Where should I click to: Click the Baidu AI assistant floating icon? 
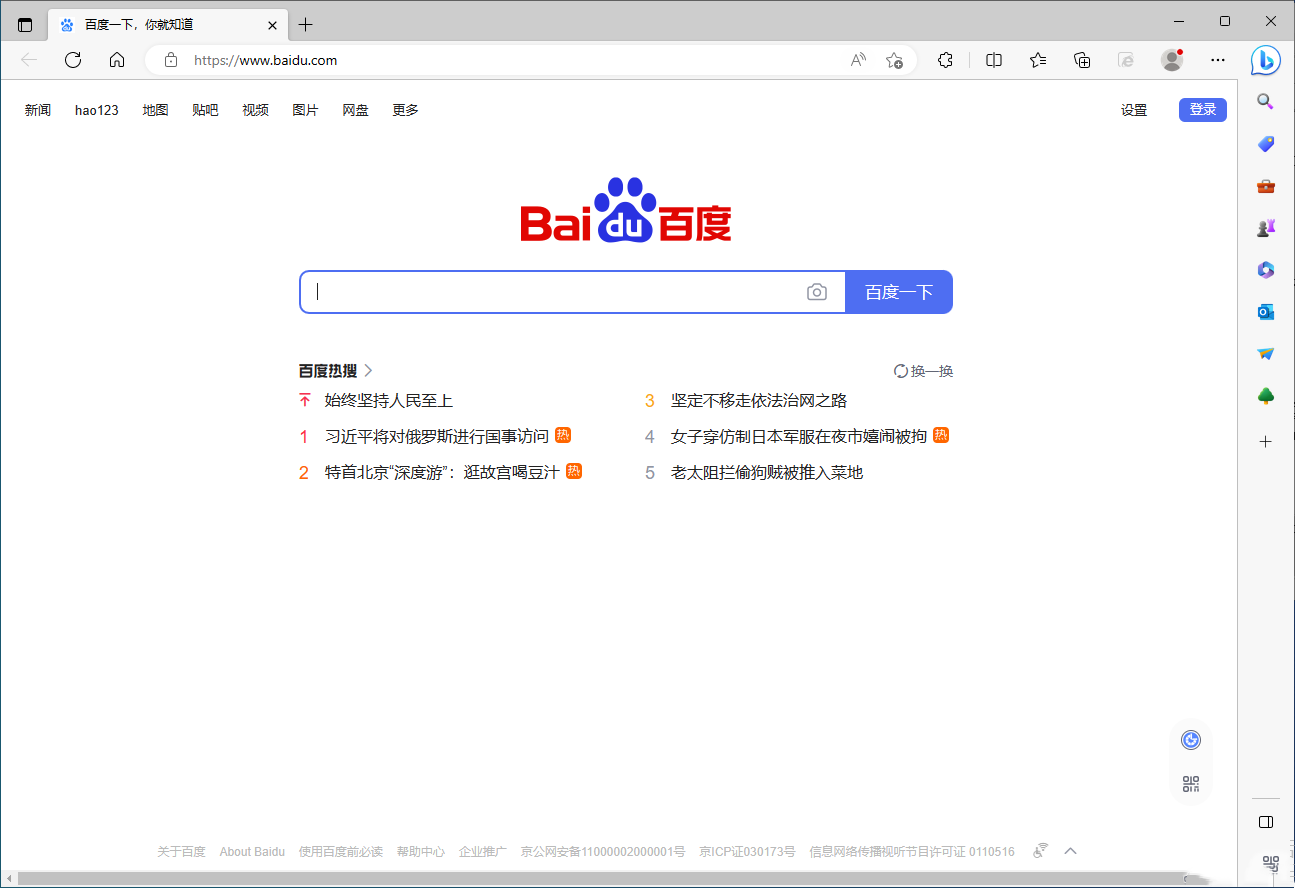pyautogui.click(x=1191, y=740)
